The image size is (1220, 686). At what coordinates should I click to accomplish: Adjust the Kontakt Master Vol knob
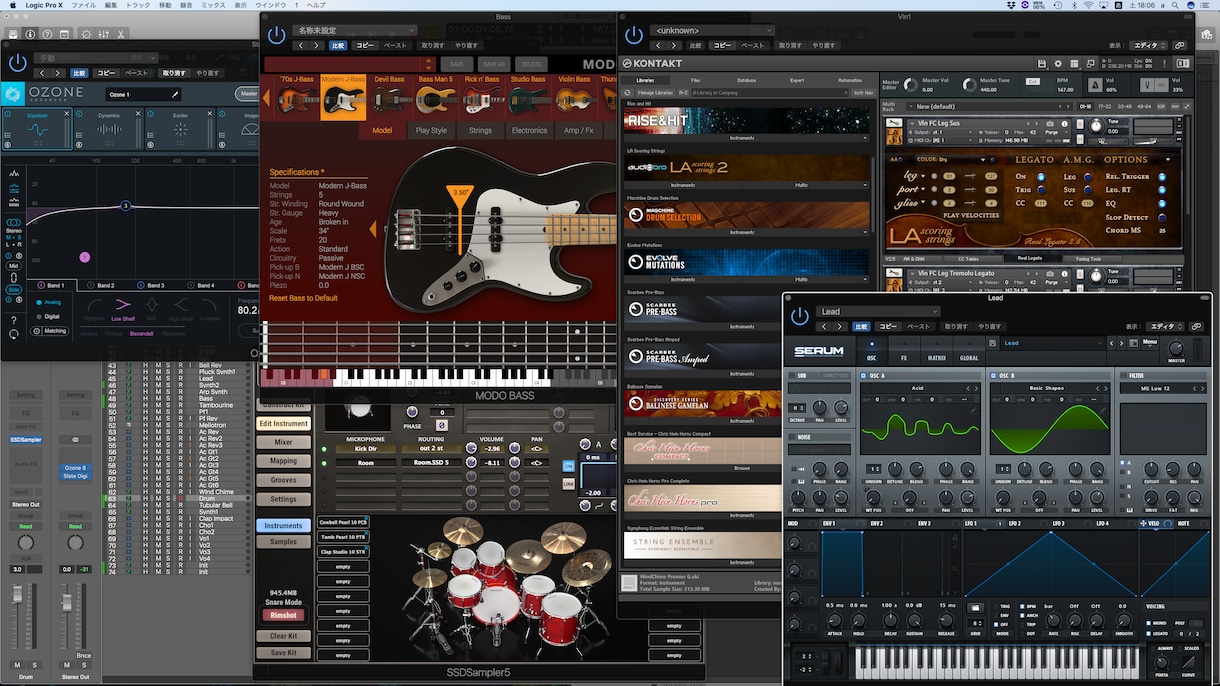(x=912, y=86)
